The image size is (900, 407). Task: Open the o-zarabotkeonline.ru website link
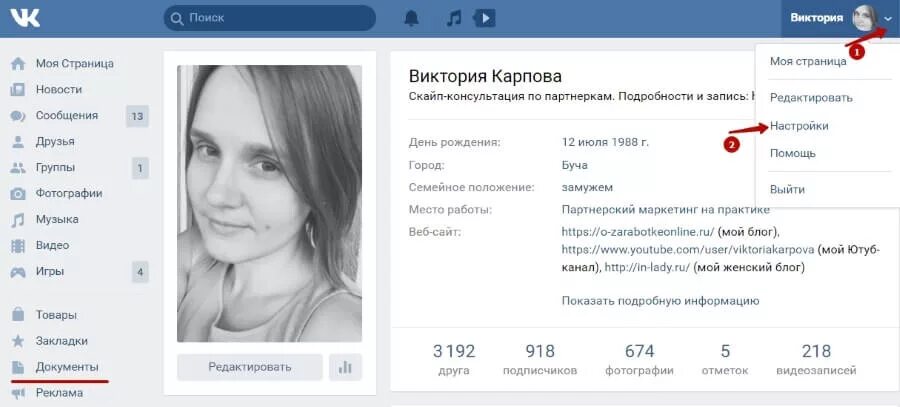(x=638, y=232)
